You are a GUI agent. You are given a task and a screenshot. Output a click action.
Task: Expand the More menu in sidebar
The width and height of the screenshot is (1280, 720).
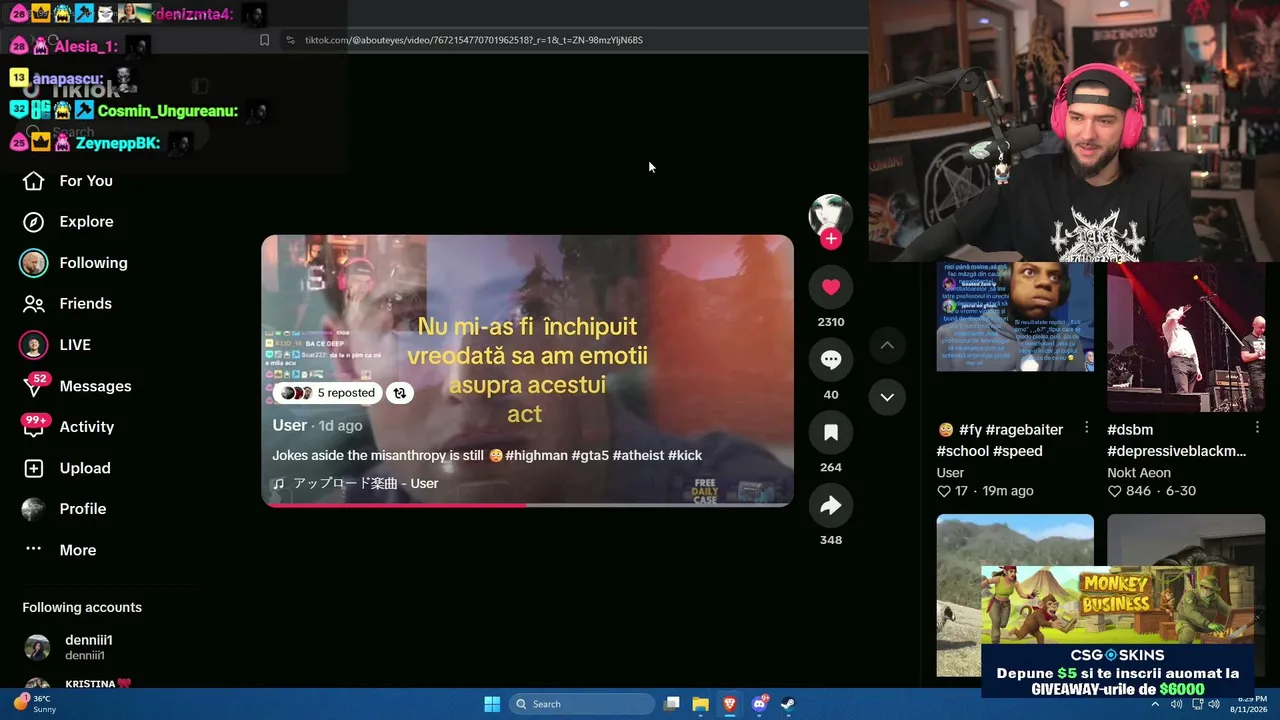click(60, 550)
